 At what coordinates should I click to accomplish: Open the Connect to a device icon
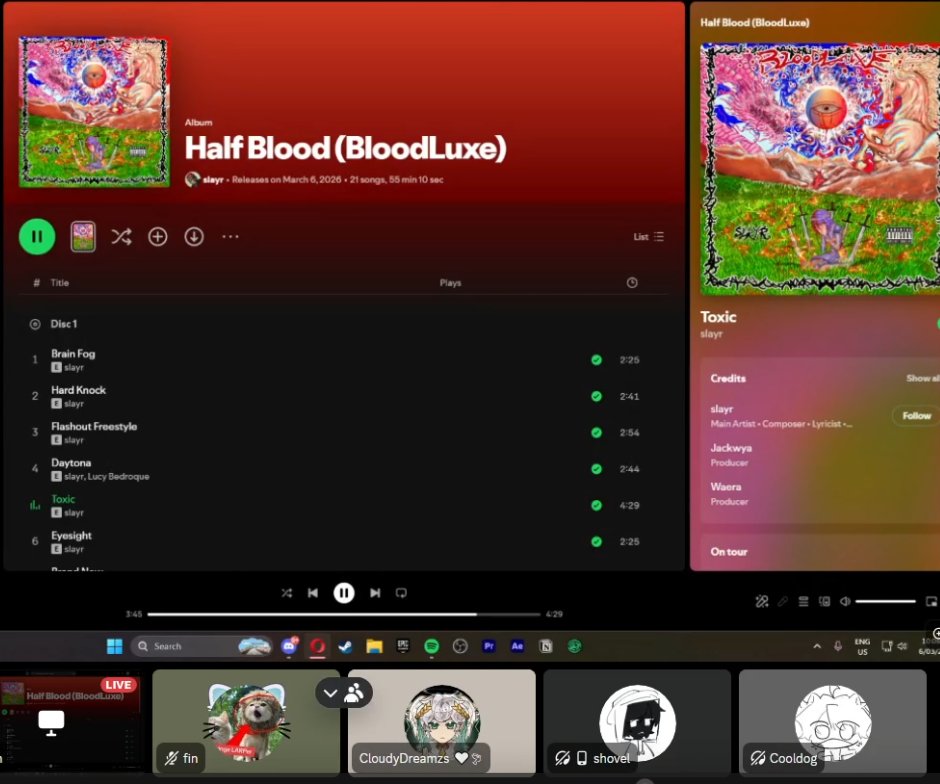(x=824, y=601)
